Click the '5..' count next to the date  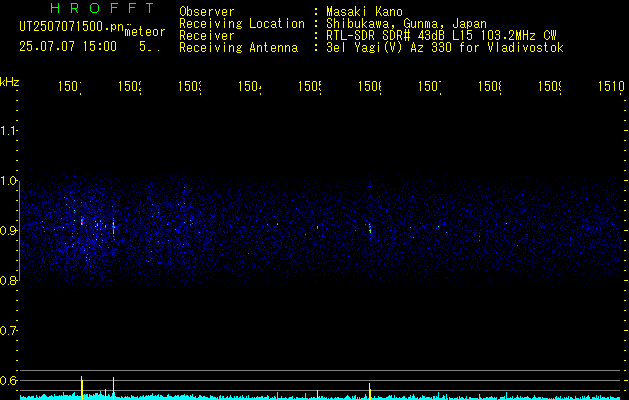(x=150, y=47)
